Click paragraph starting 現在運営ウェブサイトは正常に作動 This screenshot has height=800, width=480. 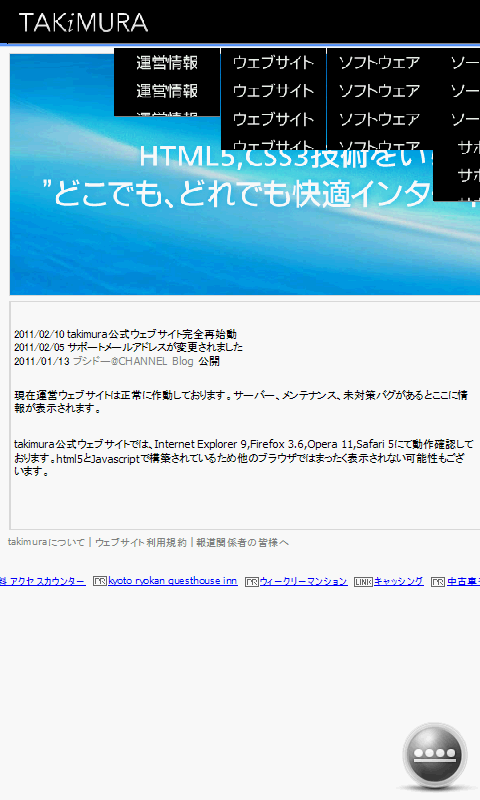point(241,402)
